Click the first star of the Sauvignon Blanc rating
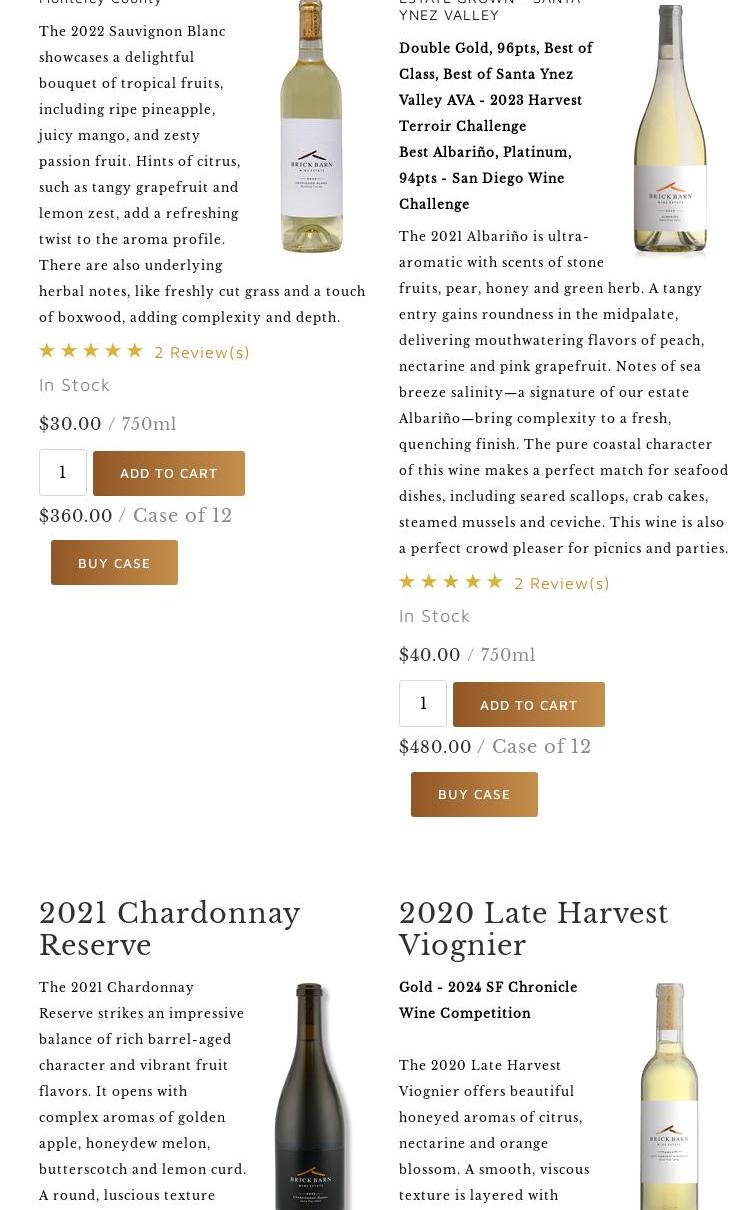 point(47,351)
